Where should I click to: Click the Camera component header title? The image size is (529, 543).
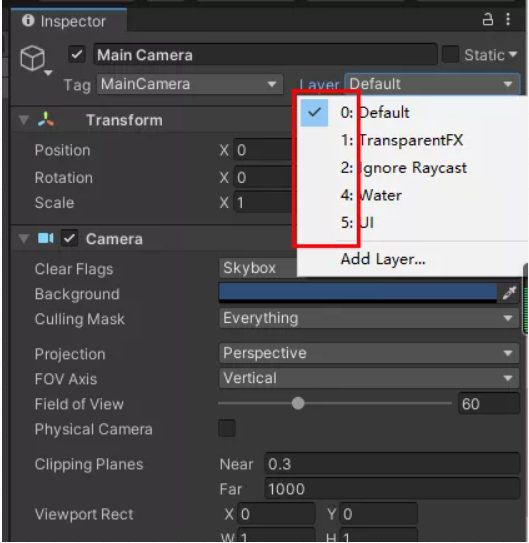[x=114, y=239]
